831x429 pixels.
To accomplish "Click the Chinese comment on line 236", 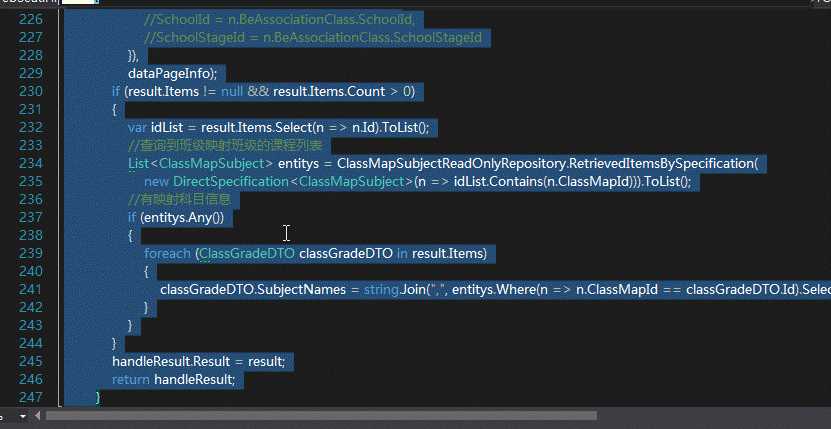I will 180,199.
